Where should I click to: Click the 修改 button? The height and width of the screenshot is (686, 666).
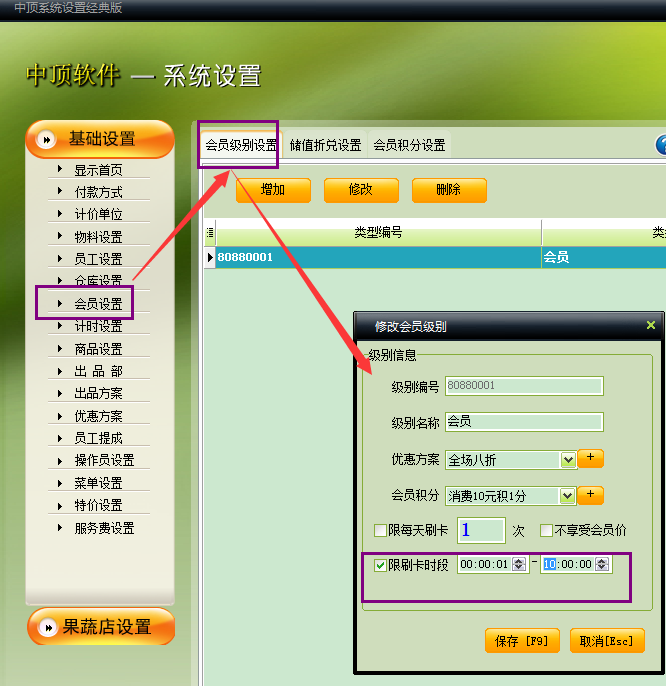click(361, 190)
